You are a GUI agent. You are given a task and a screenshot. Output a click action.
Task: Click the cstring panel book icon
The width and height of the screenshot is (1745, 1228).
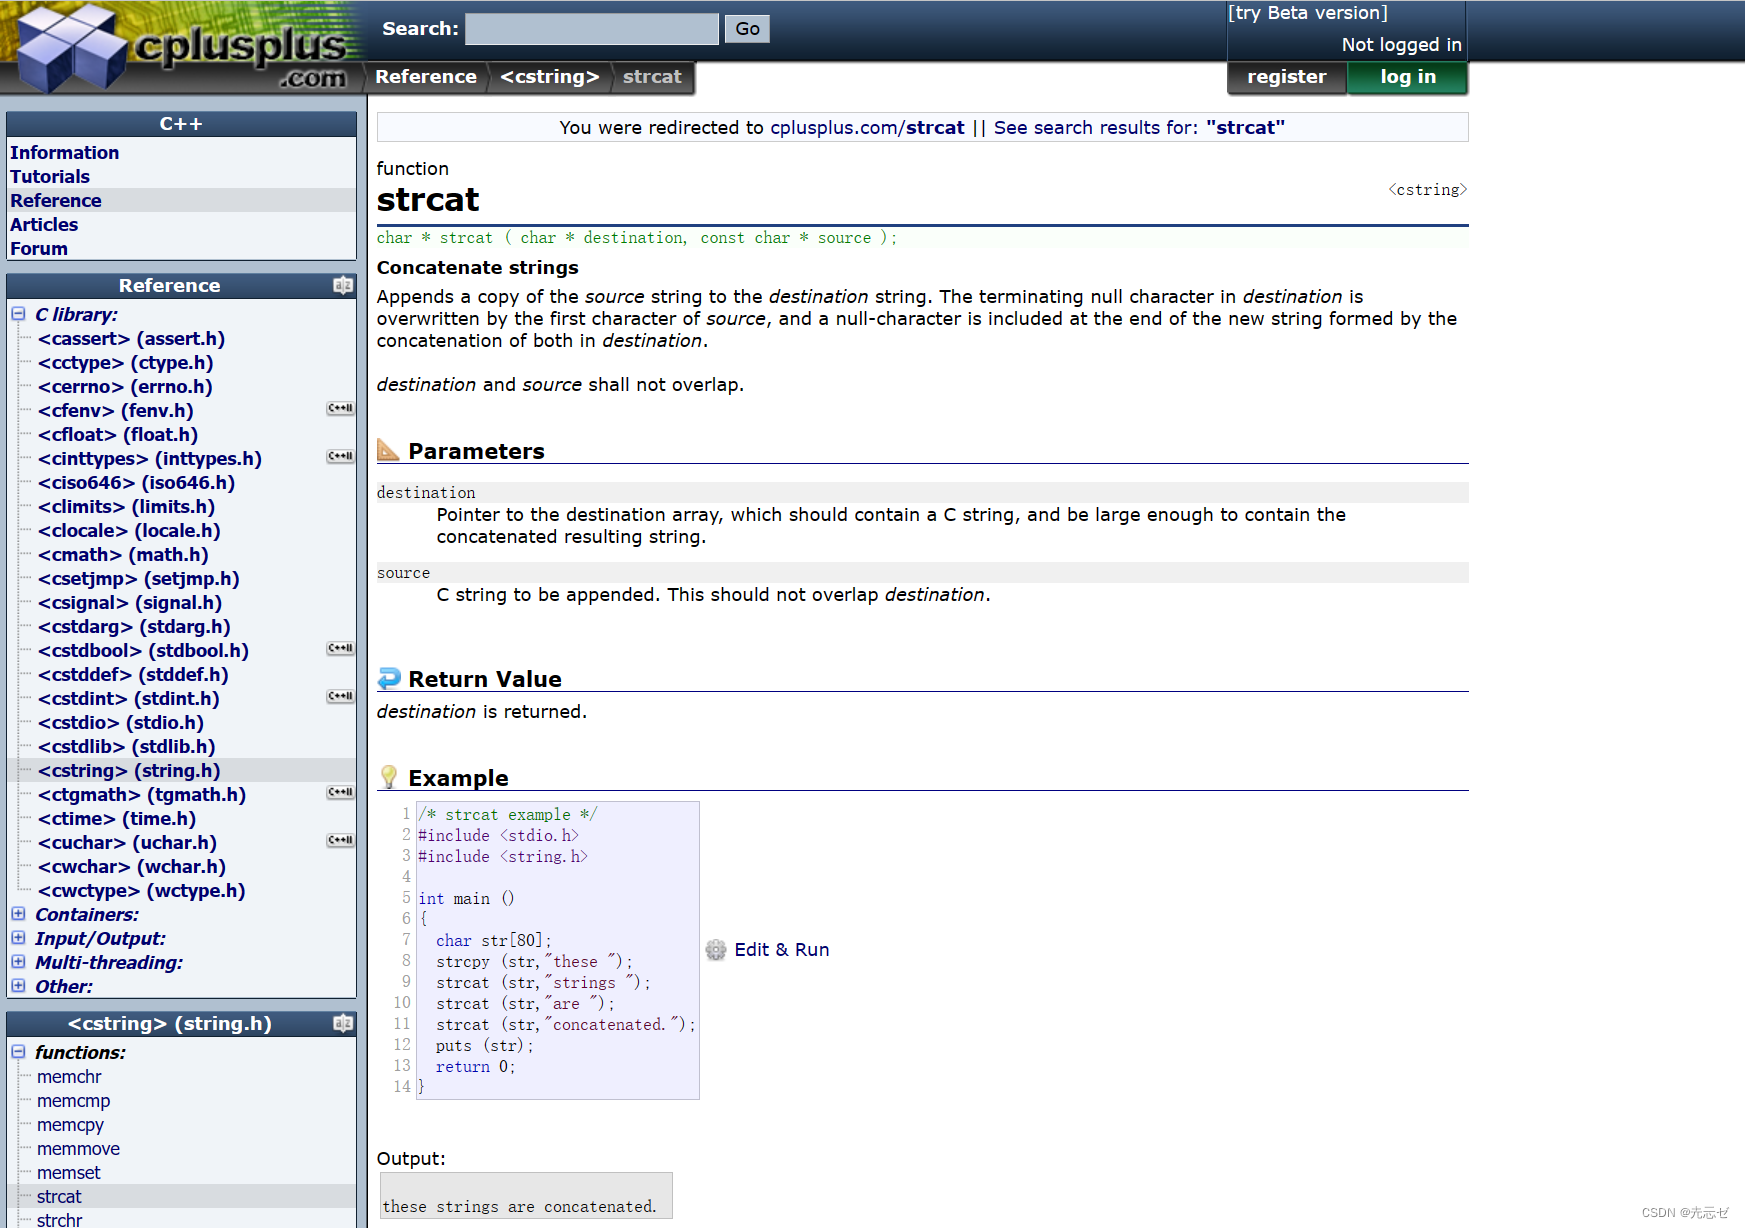343,1023
